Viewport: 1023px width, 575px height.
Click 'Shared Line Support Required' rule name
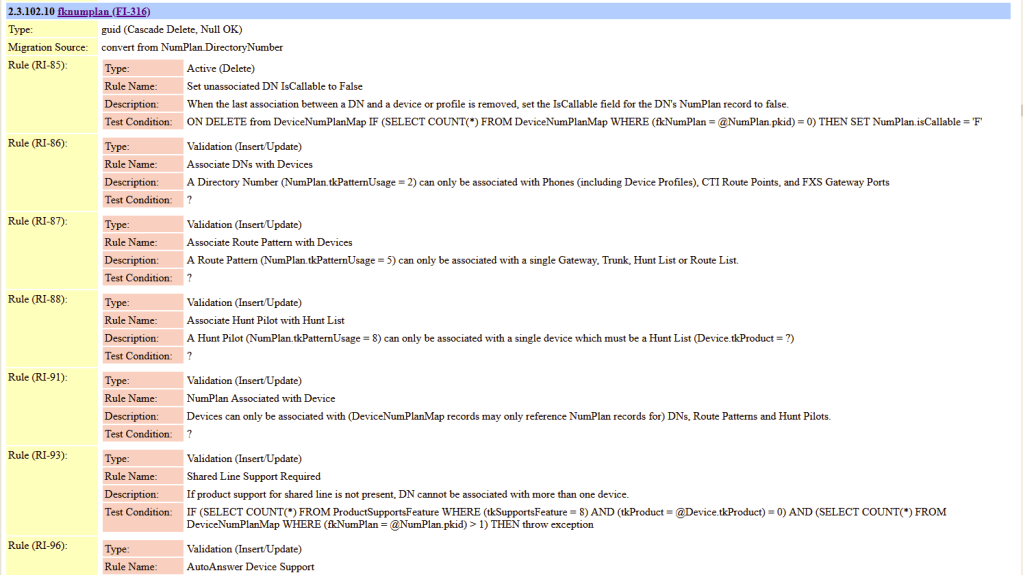point(254,477)
